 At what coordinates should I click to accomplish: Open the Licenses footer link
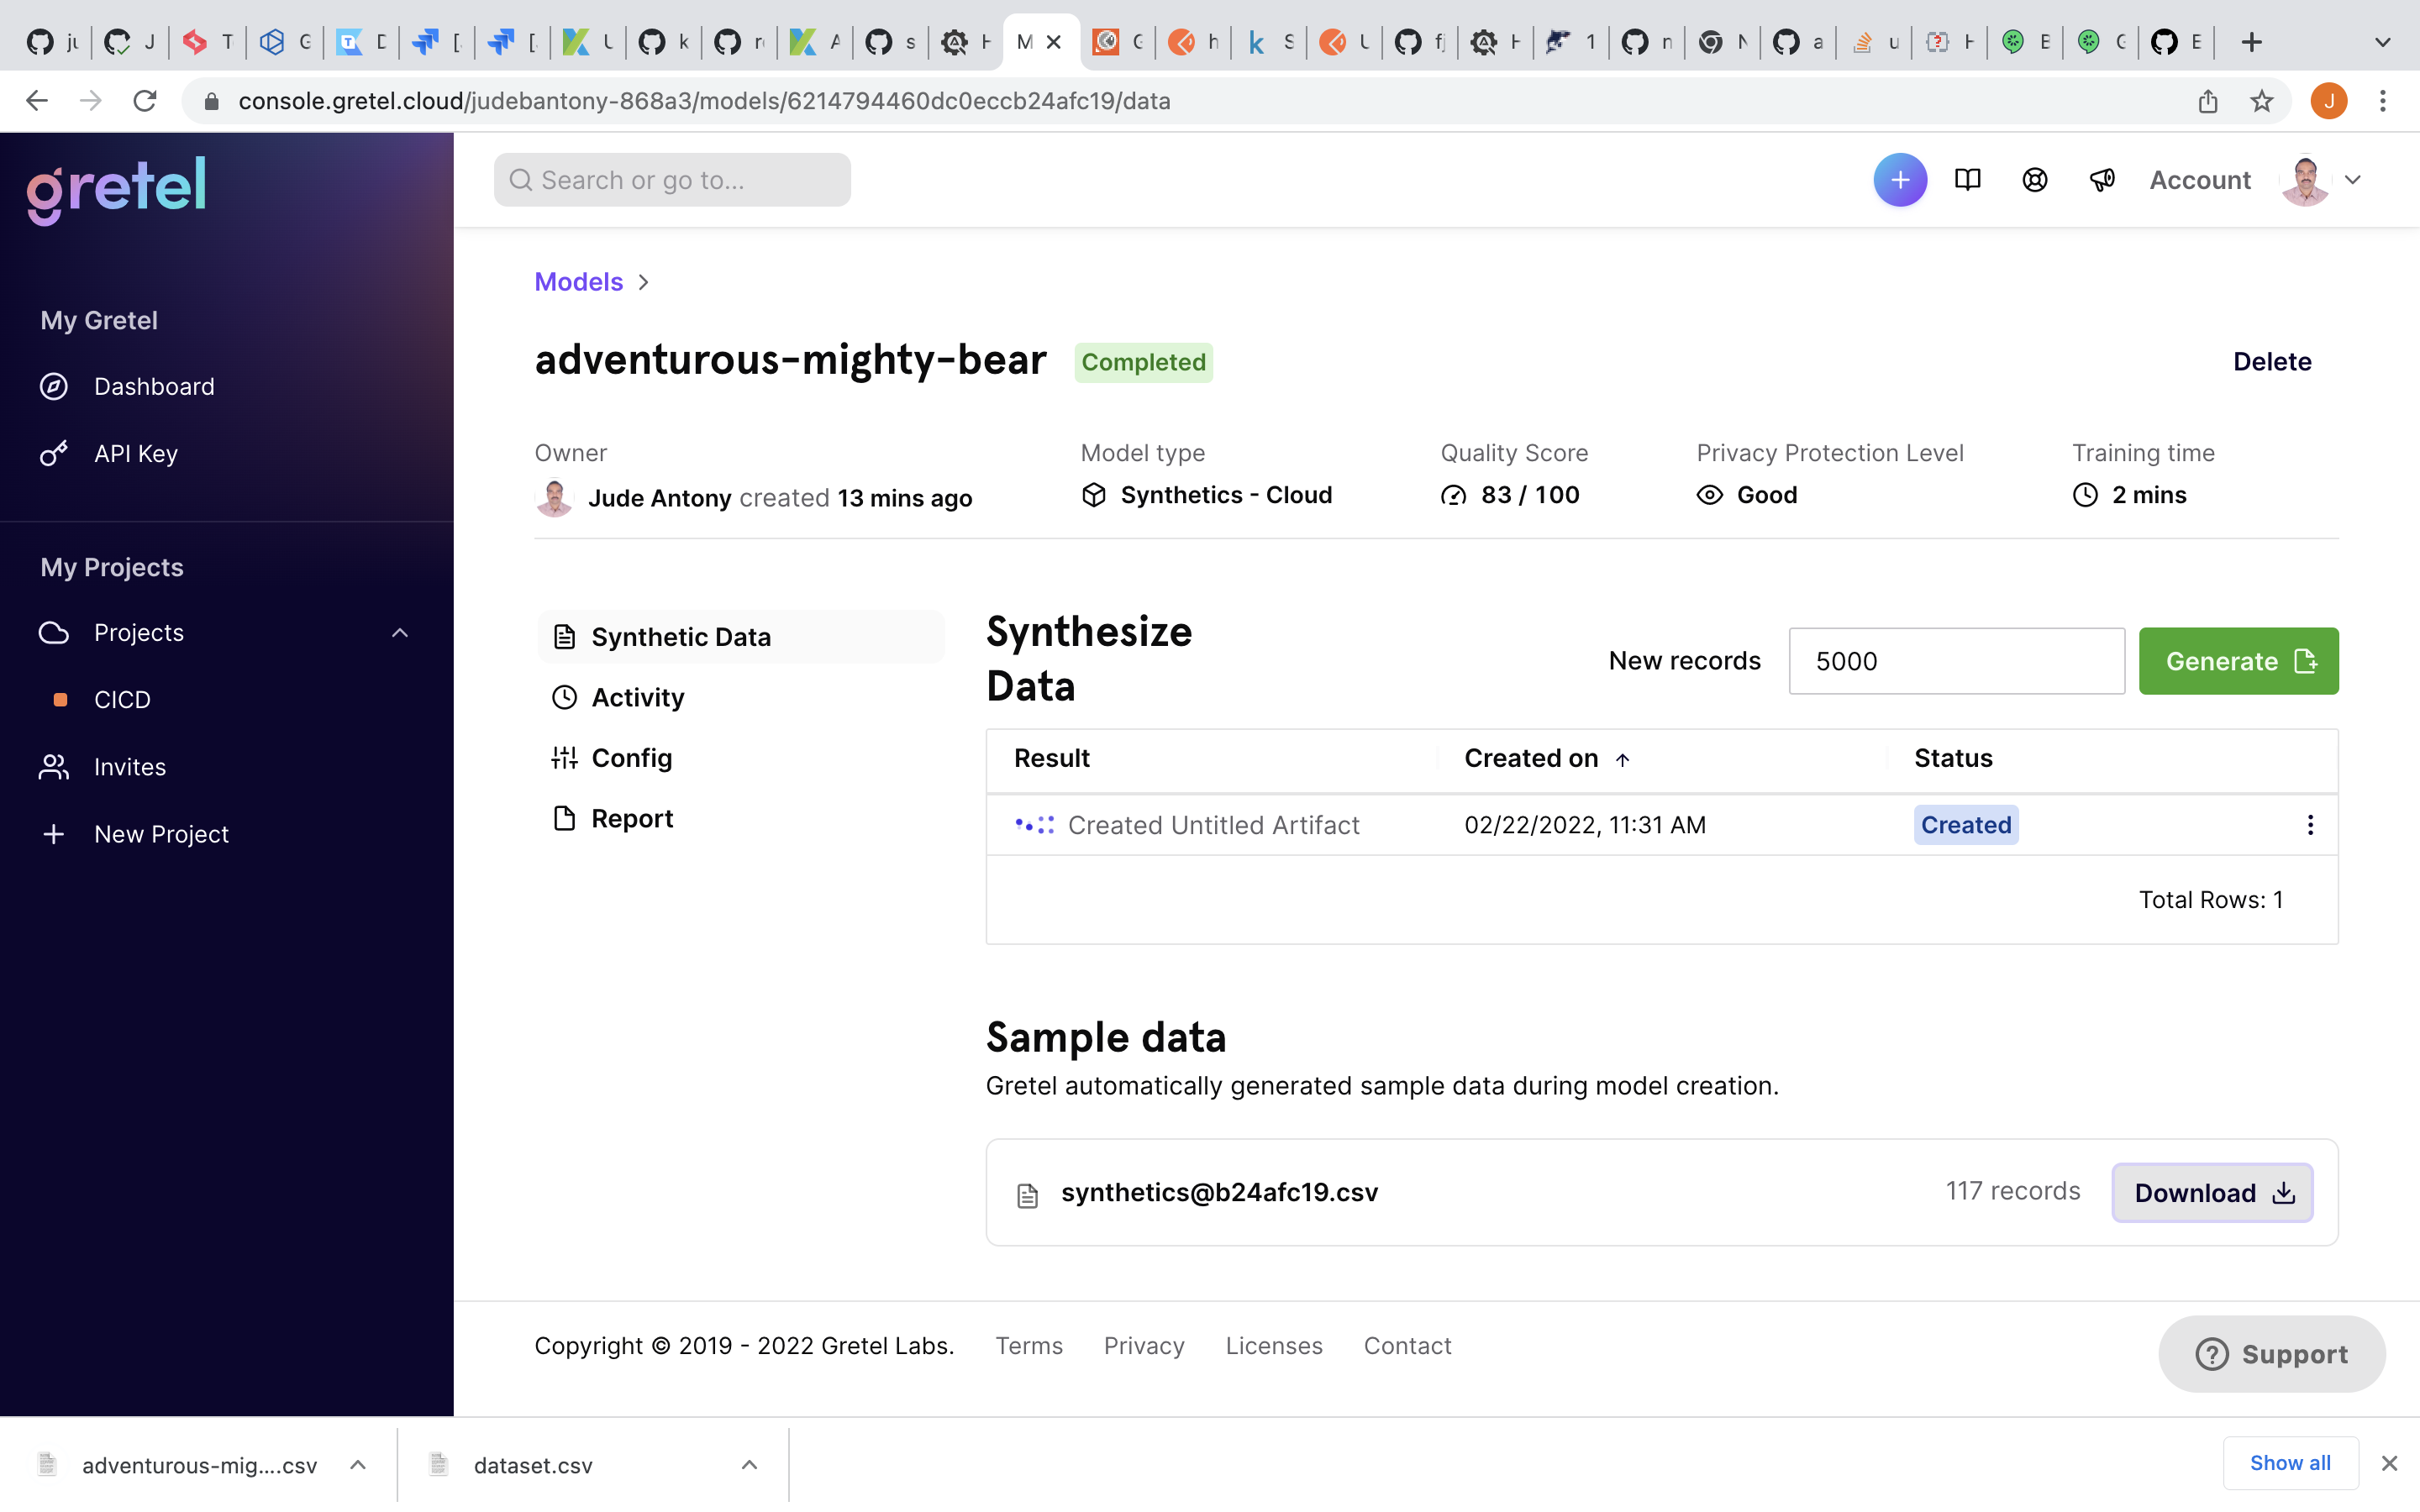[1274, 1346]
